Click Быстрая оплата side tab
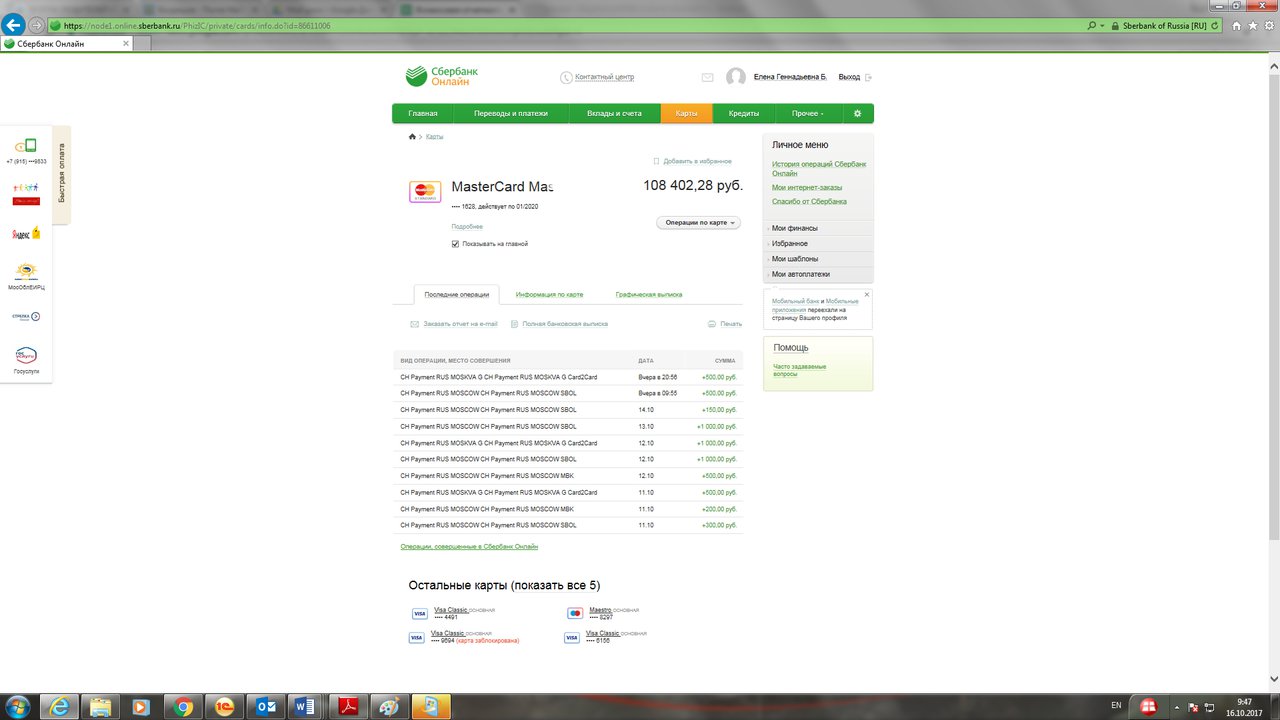Image resolution: width=1280 pixels, height=720 pixels. (61, 174)
